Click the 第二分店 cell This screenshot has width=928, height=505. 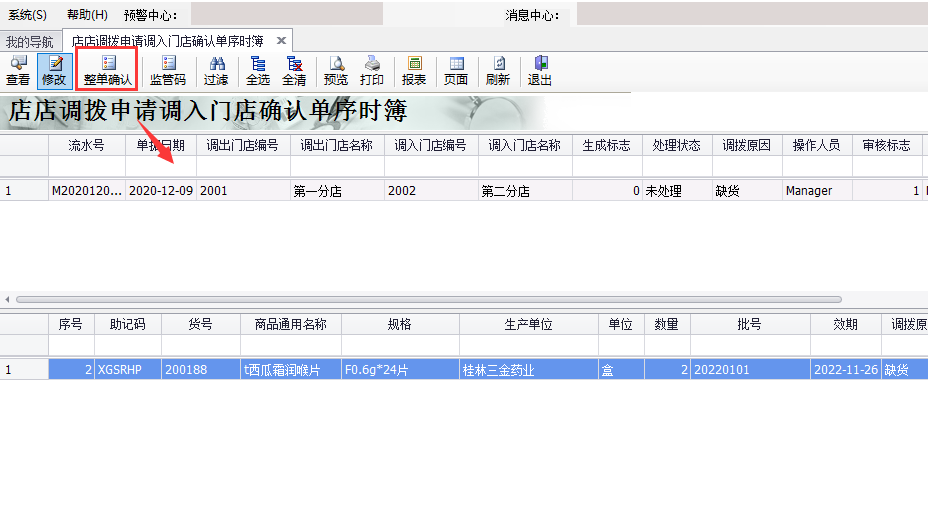point(525,191)
